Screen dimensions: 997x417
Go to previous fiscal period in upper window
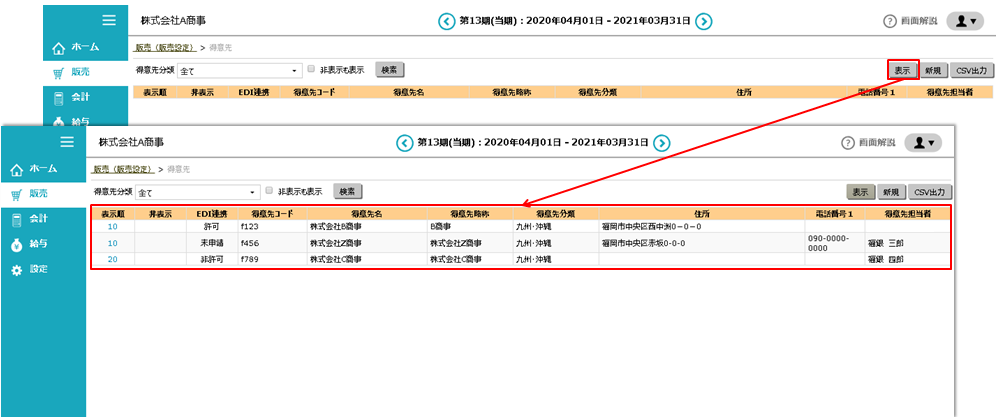coord(445,21)
